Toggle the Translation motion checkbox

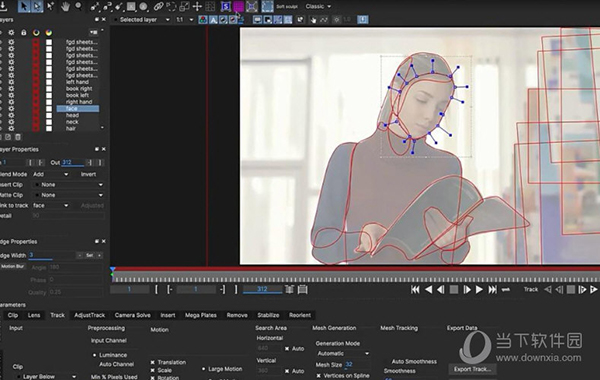click(x=153, y=362)
